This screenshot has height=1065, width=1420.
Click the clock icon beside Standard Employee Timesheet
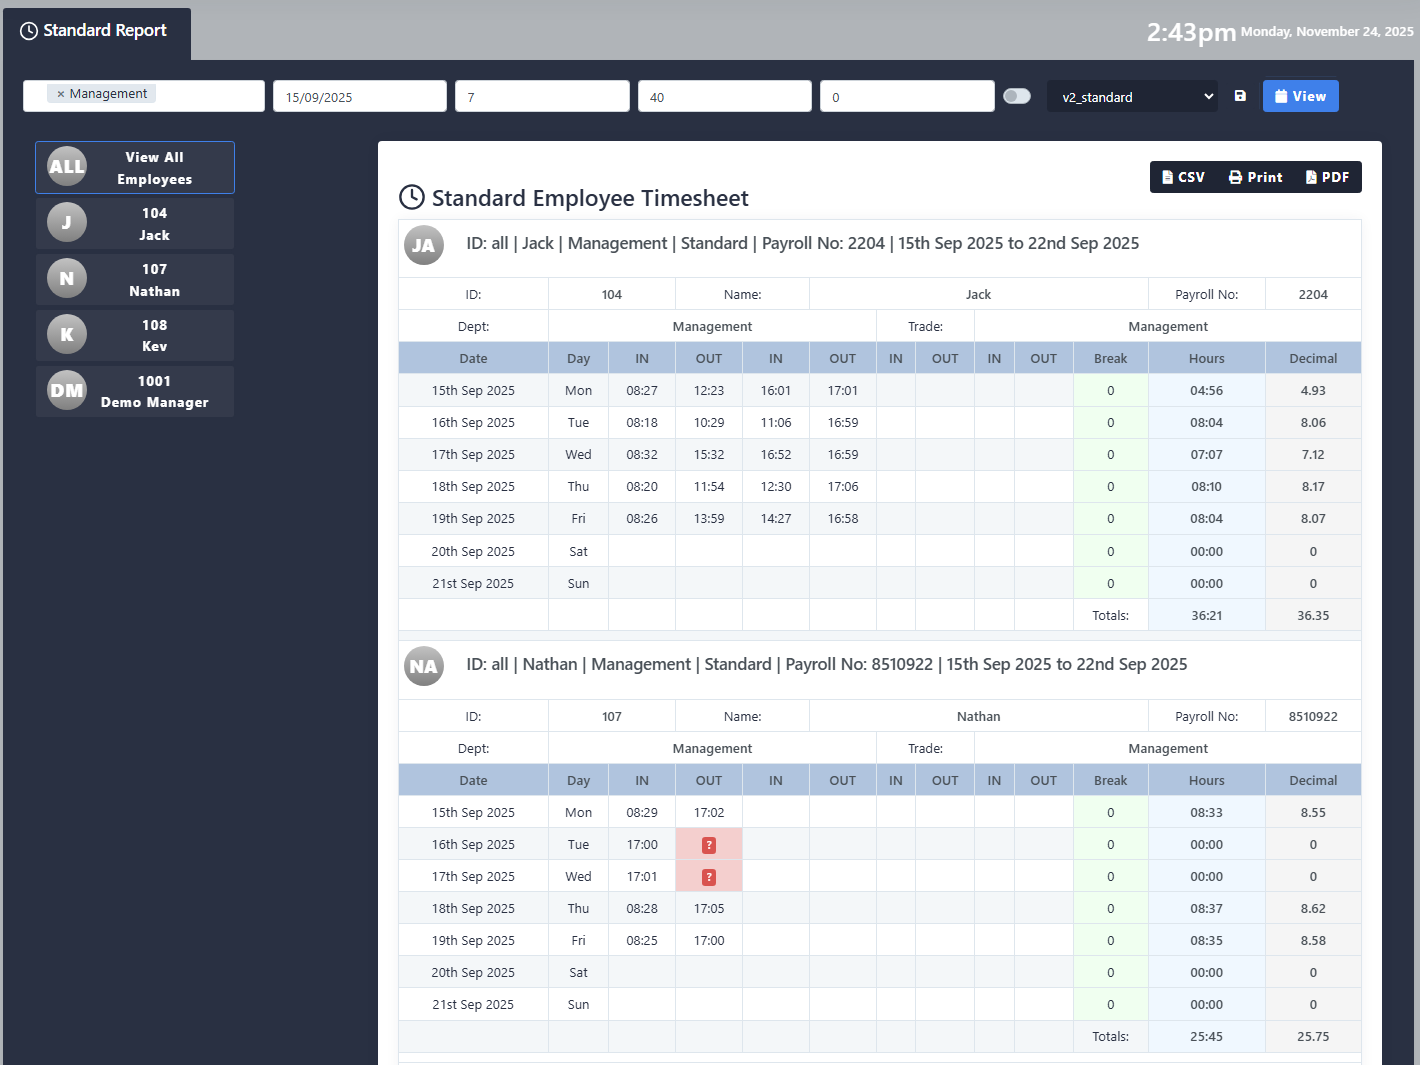[x=412, y=197]
